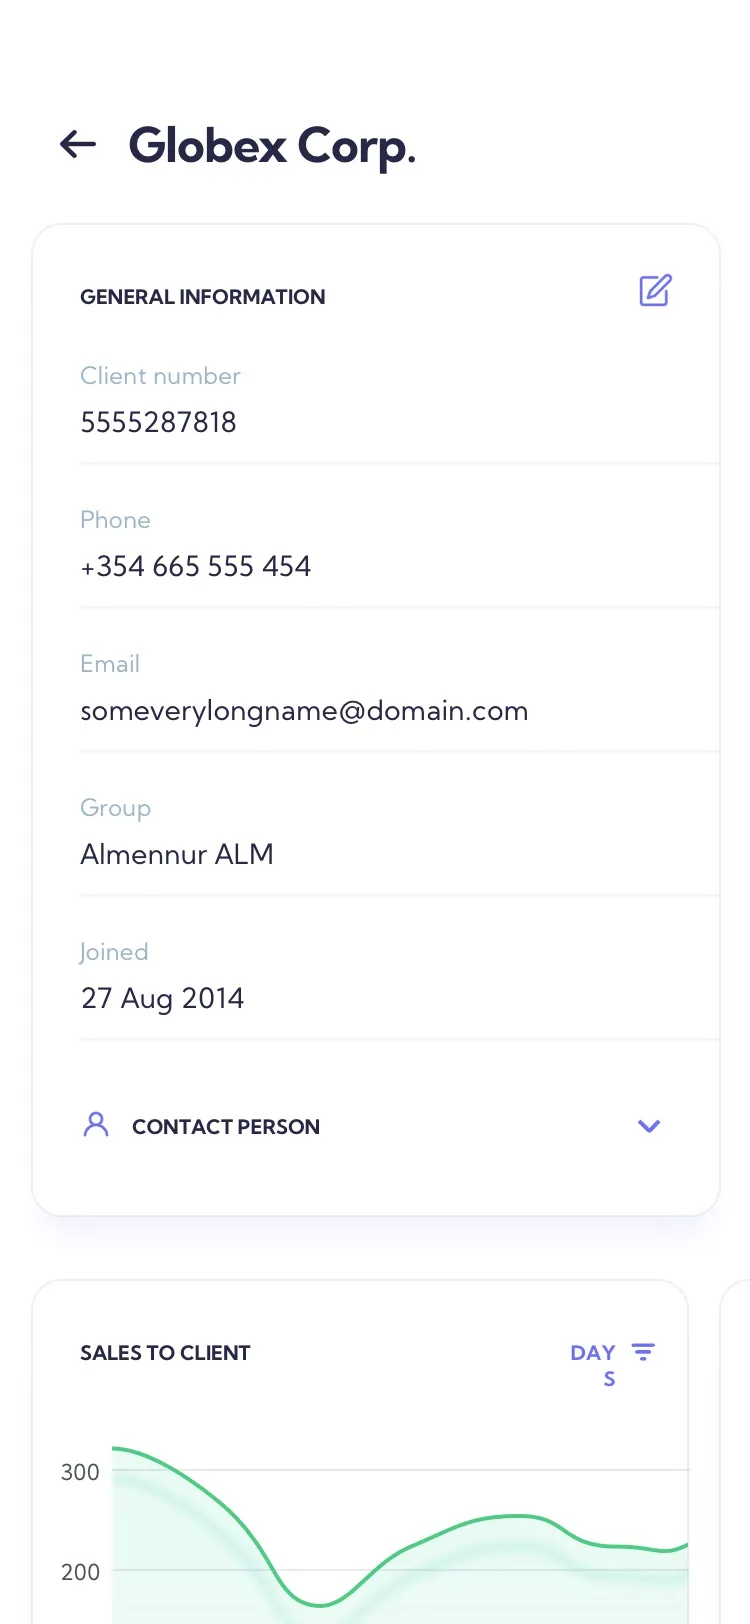Tap the phone number +354 665 555 454
750x1624 pixels.
point(196,566)
